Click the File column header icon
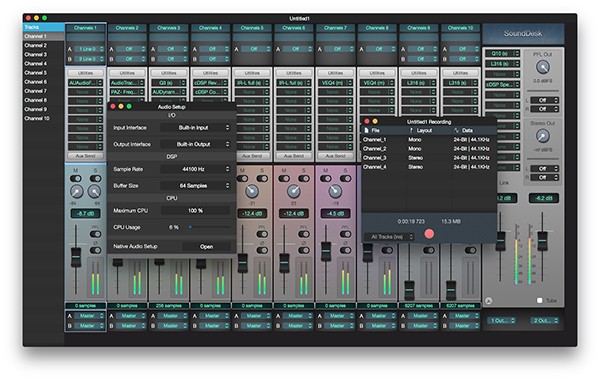This screenshot has height=380, width=600. [x=367, y=130]
